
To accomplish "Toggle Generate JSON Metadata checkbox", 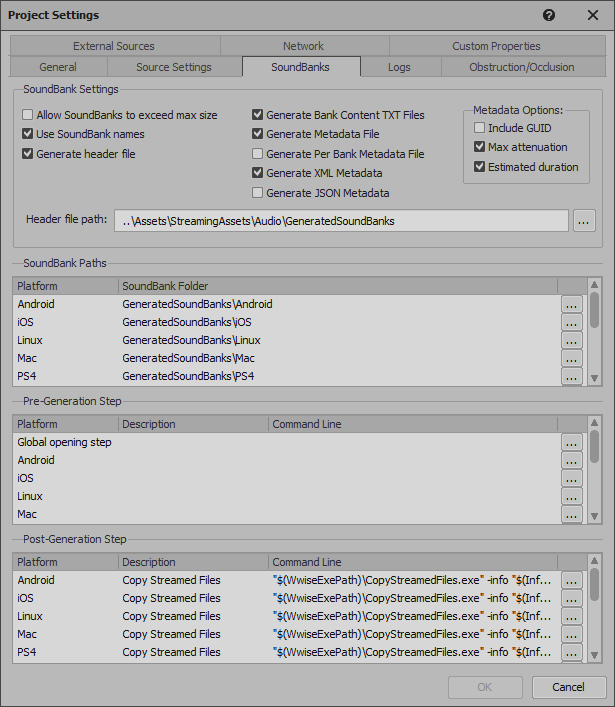I will tap(258, 193).
